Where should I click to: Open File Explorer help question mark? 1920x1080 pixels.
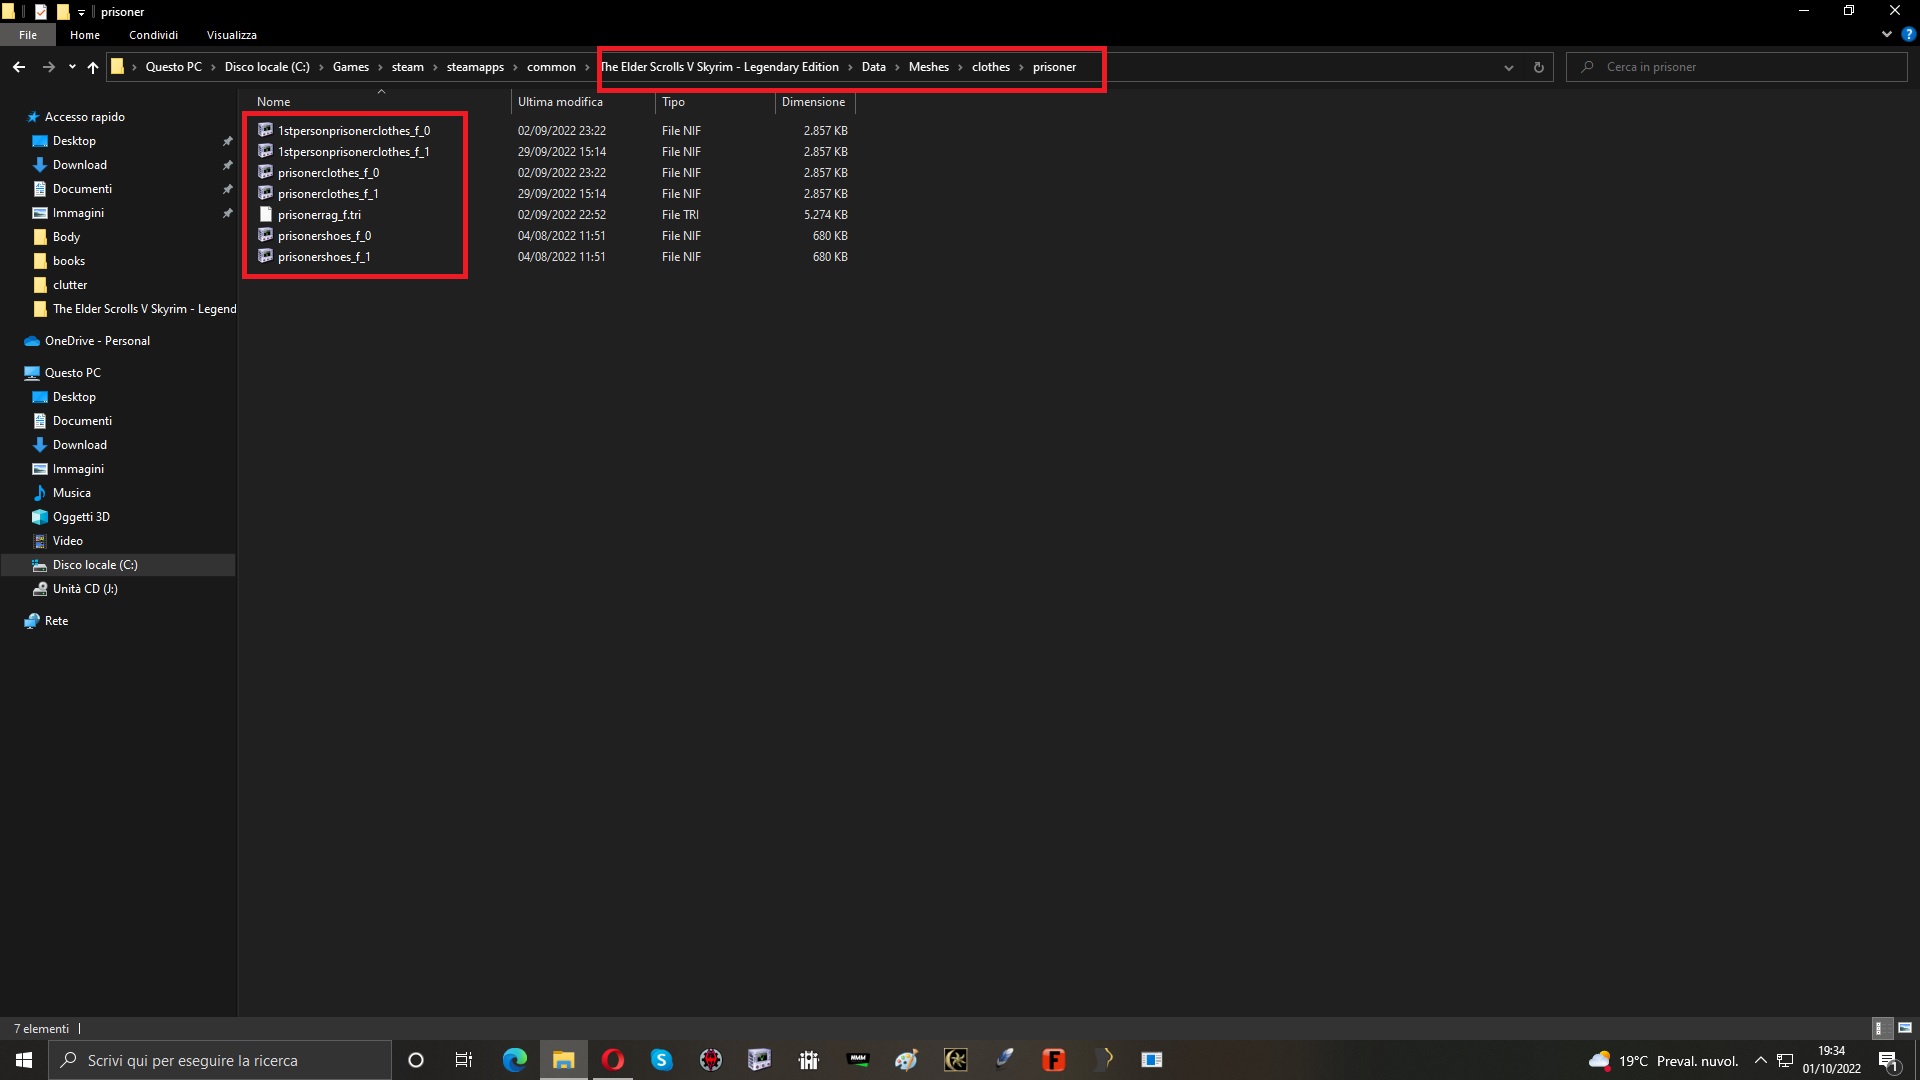1908,34
